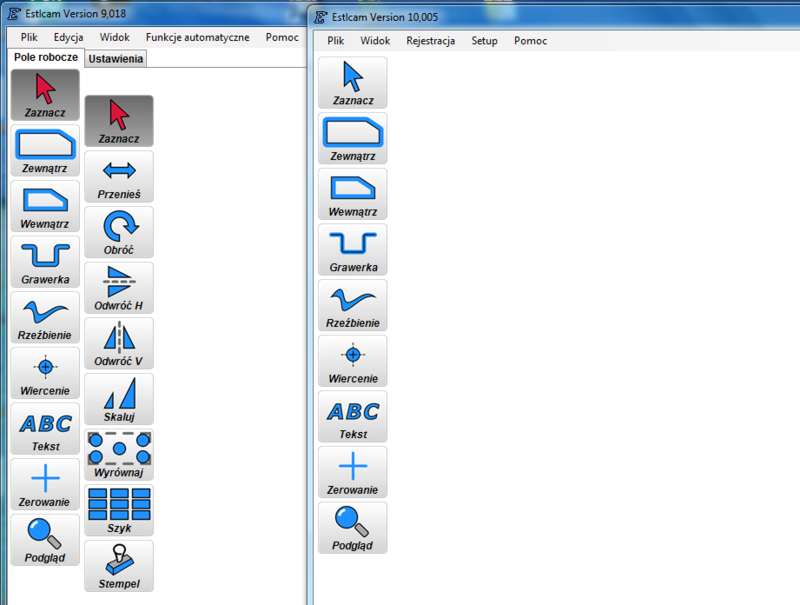800x605 pixels.
Task: Select Zerowanie tool in Version 10,005 window
Action: point(353,472)
